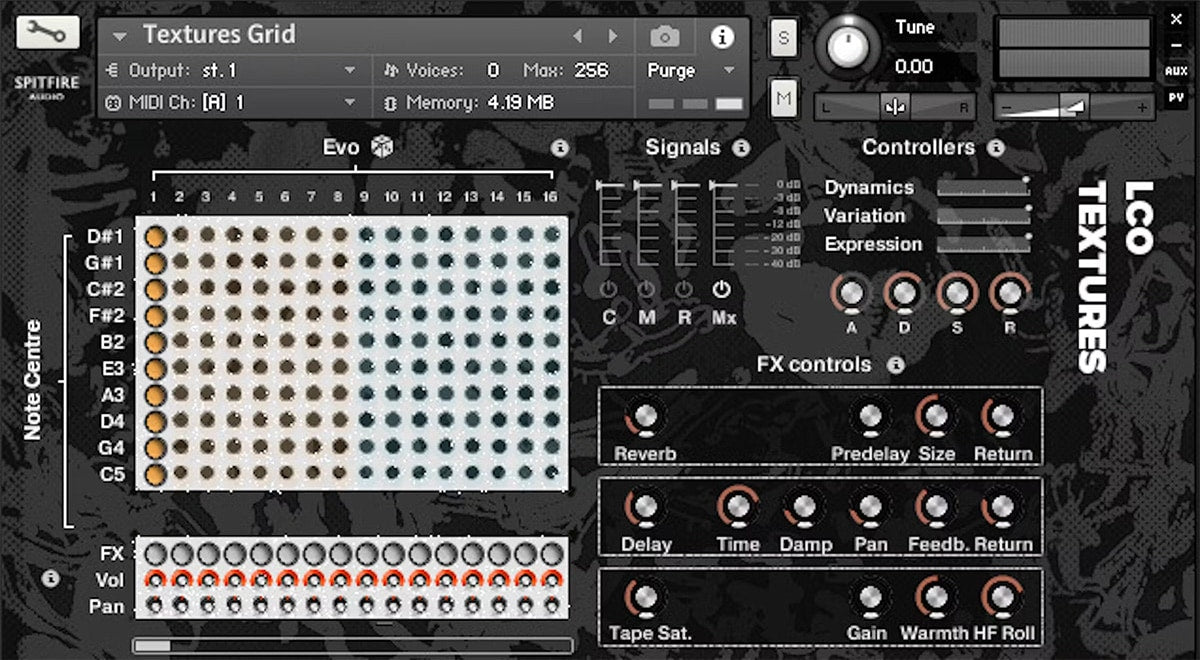Go to the next instrument arrow
This screenshot has height=660, width=1200.
[x=613, y=37]
